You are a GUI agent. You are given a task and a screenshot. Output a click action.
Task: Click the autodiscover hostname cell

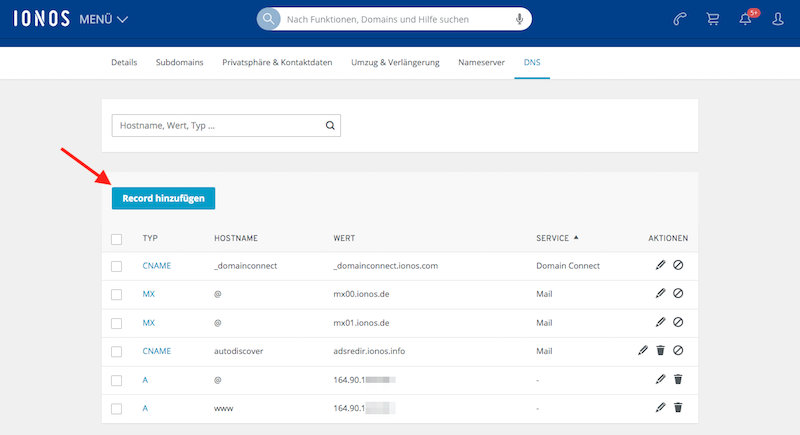[239, 351]
